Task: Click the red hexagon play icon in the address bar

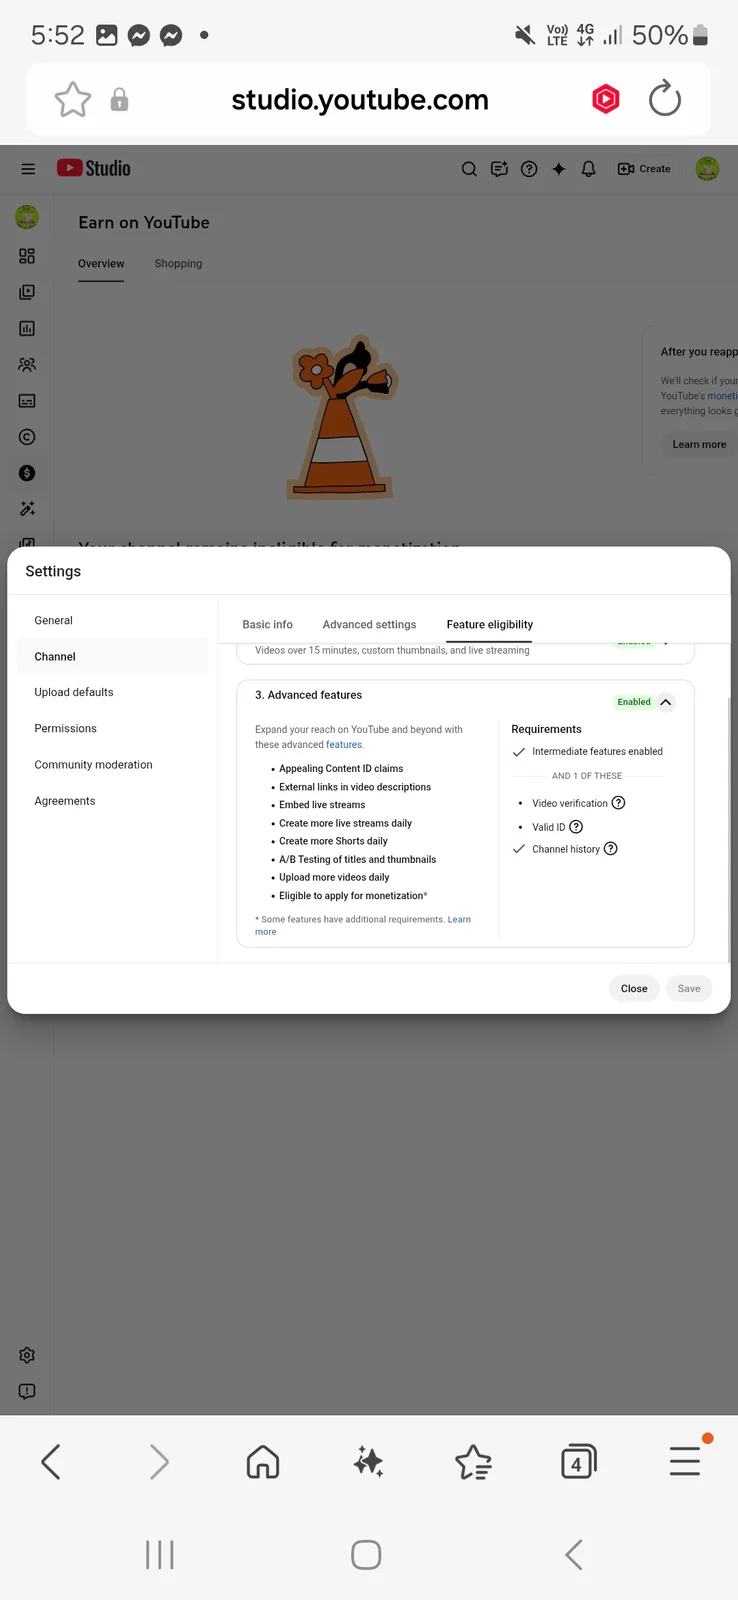Action: (606, 99)
